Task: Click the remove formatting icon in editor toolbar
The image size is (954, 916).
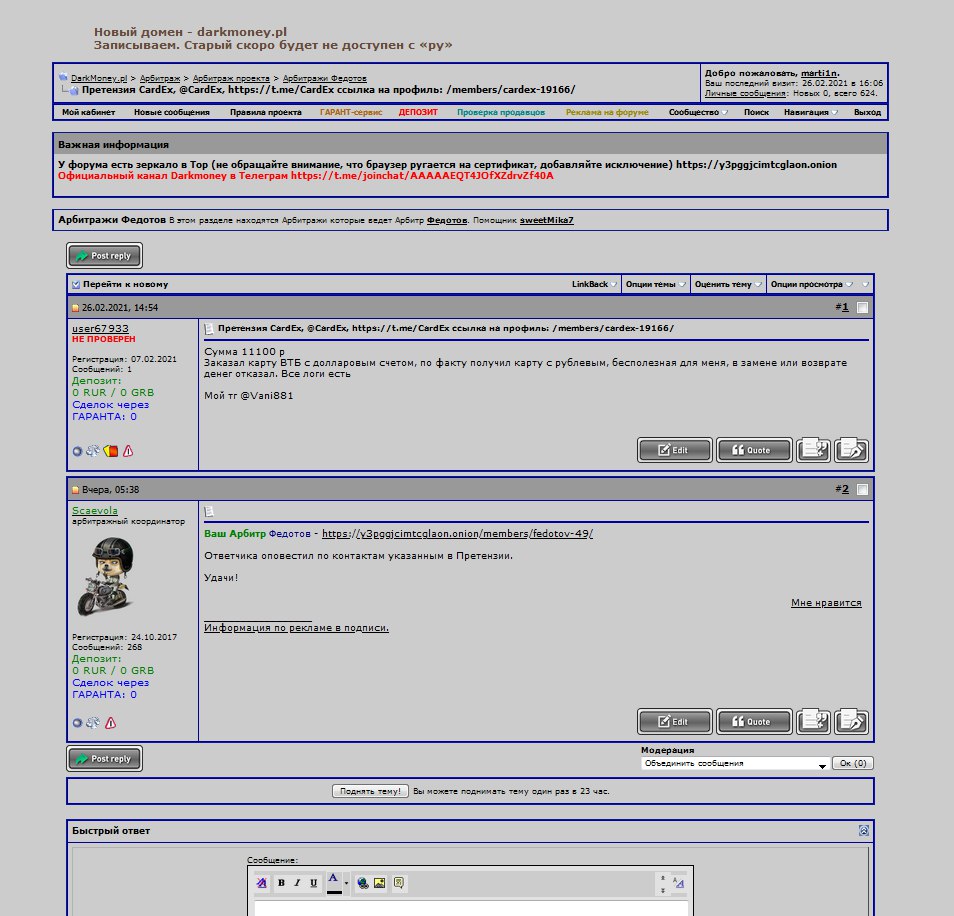Action: pos(262,883)
